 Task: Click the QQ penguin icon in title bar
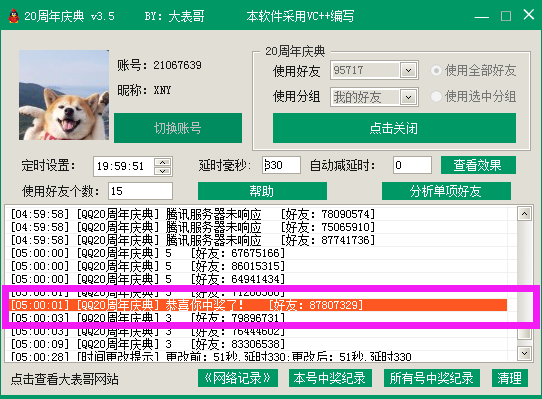14,16
